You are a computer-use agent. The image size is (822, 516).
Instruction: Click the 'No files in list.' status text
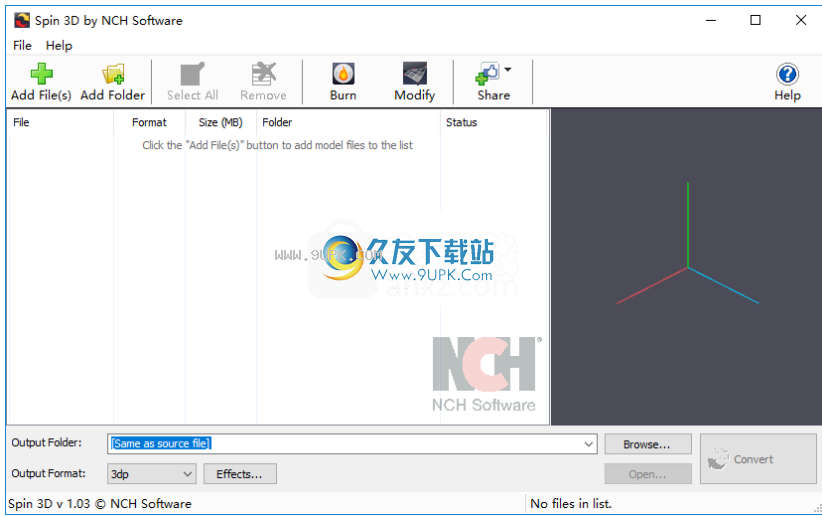[571, 504]
